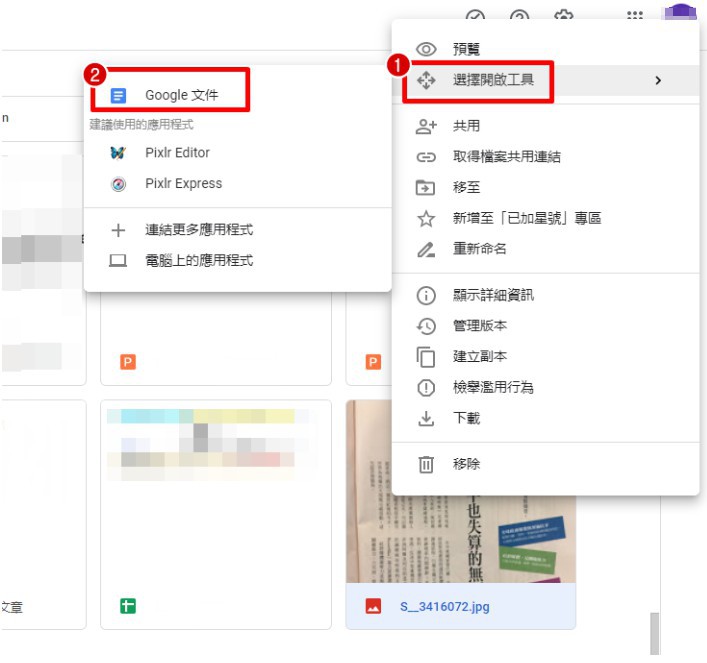Open the Google apps grid icon
The image size is (707, 663).
pyautogui.click(x=635, y=17)
